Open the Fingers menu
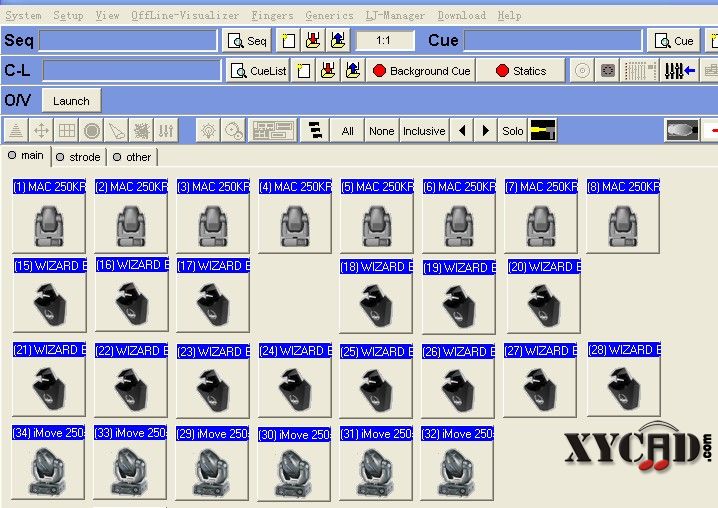The height and width of the screenshot is (508, 718). pos(272,16)
